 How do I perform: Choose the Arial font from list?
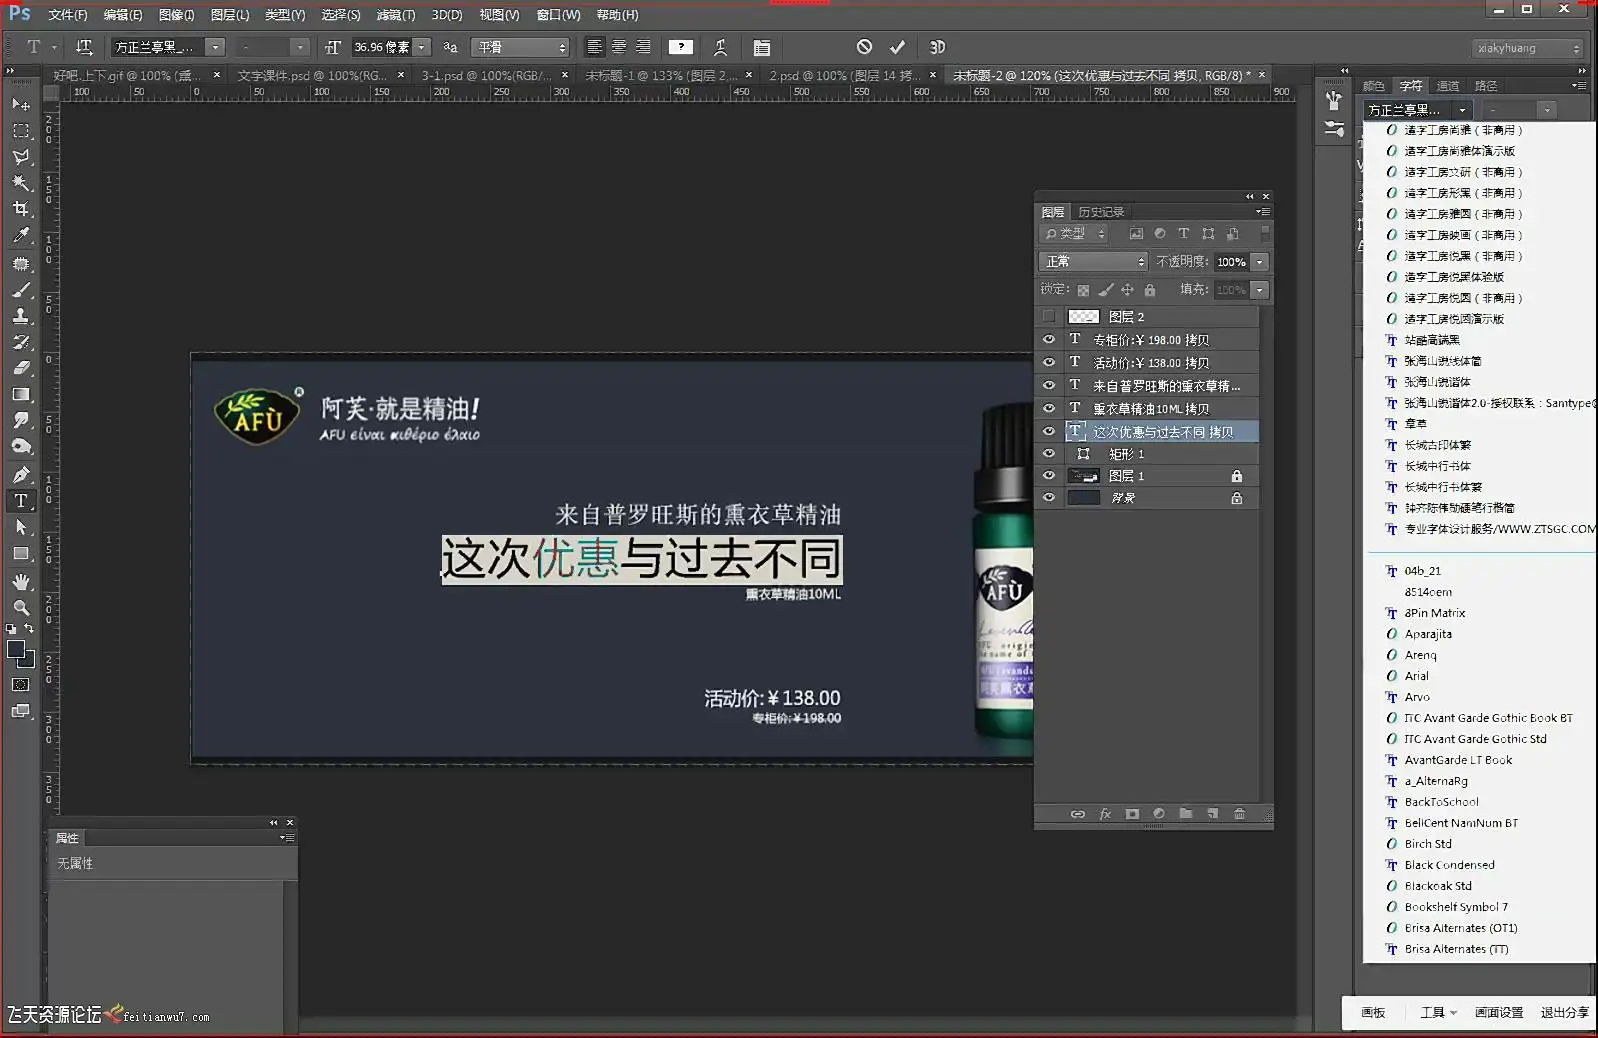[1416, 676]
